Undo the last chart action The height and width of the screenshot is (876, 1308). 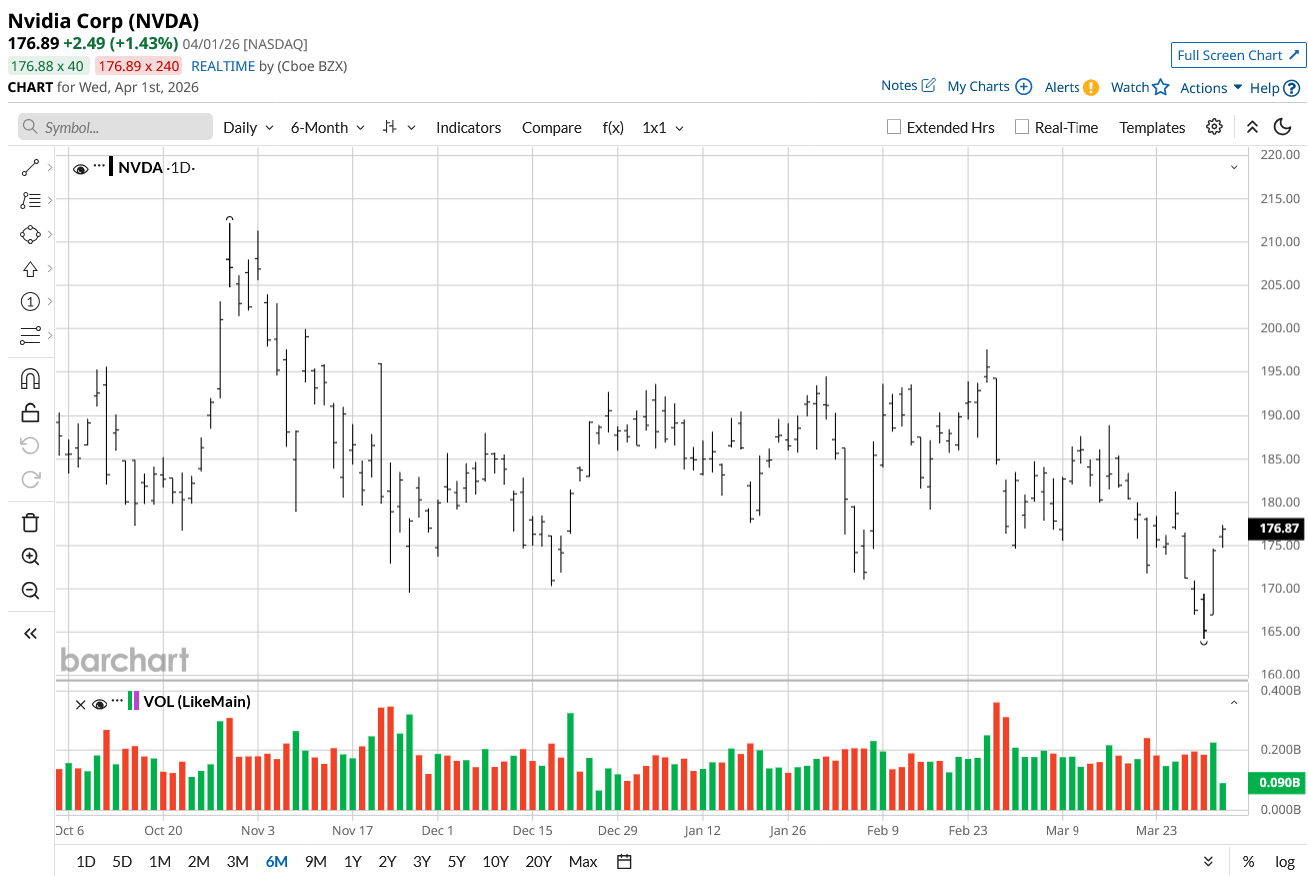coord(30,445)
